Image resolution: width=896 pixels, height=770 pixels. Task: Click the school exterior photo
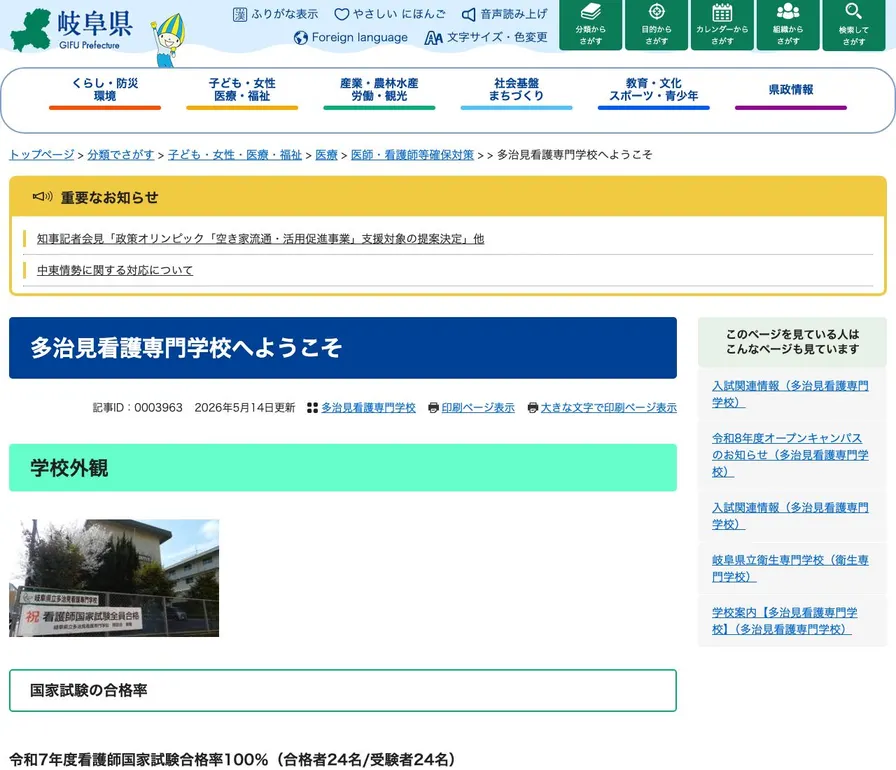point(114,578)
